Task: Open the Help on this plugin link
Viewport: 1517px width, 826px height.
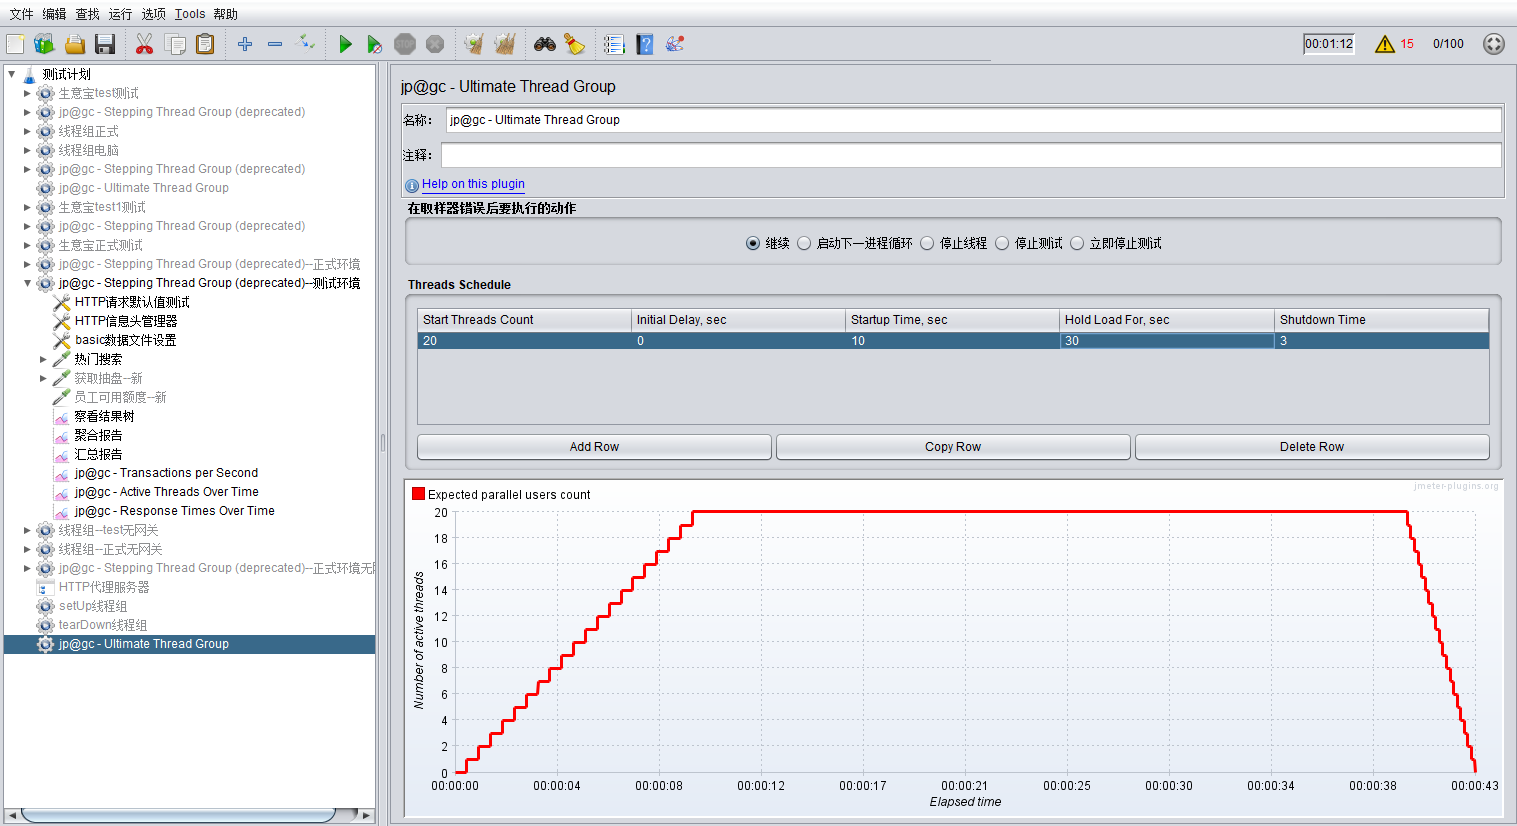Action: (x=473, y=184)
